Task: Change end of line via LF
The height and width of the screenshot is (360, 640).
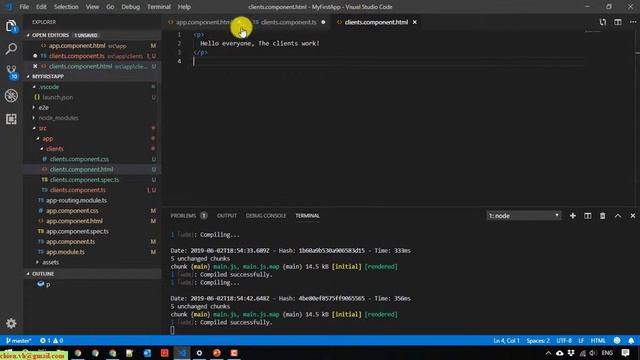Action: [x=581, y=340]
